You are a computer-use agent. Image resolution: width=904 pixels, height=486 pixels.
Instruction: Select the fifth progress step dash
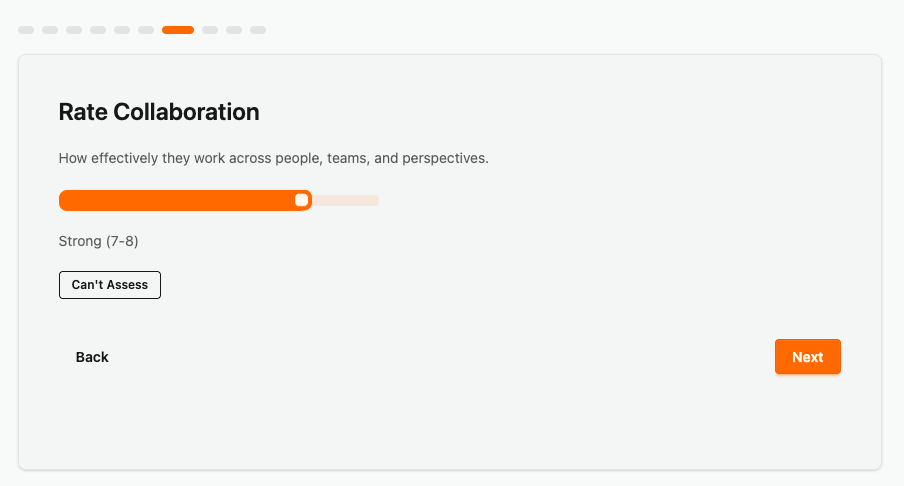tap(122, 30)
